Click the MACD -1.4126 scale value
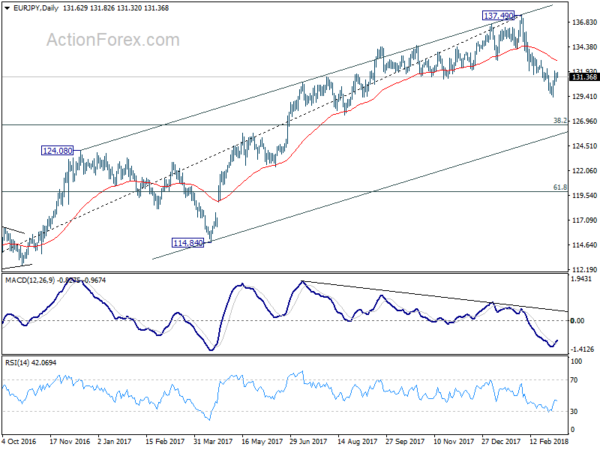Screen dimensions: 600x450 tap(582, 349)
